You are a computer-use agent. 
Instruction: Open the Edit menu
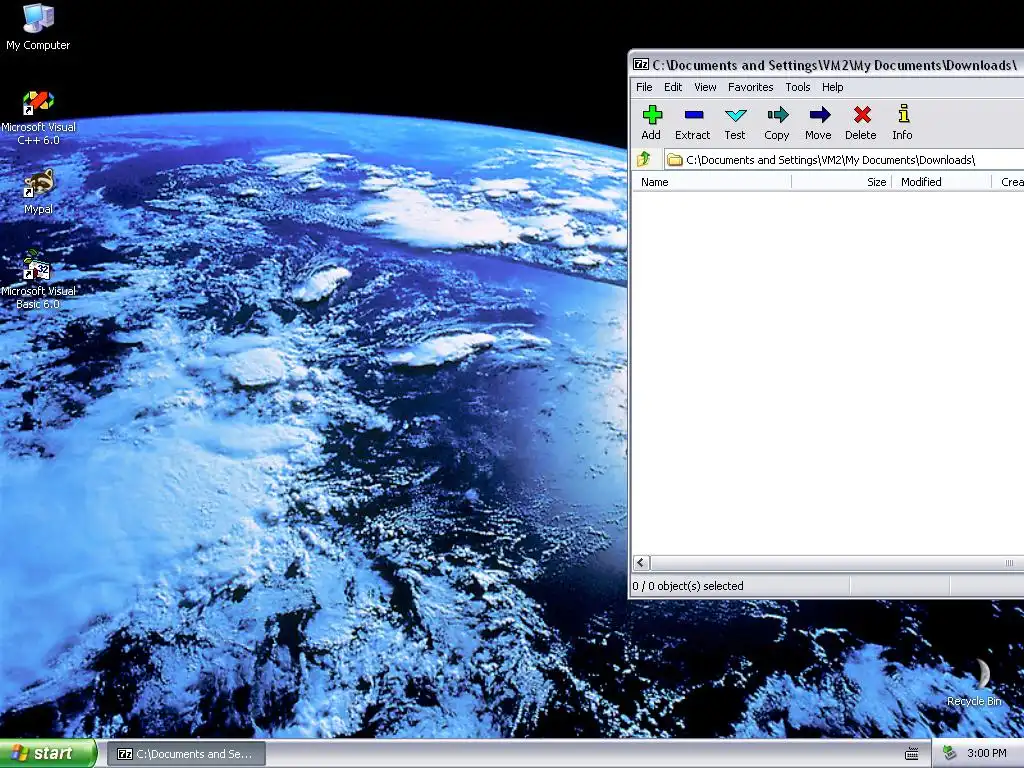pyautogui.click(x=673, y=87)
